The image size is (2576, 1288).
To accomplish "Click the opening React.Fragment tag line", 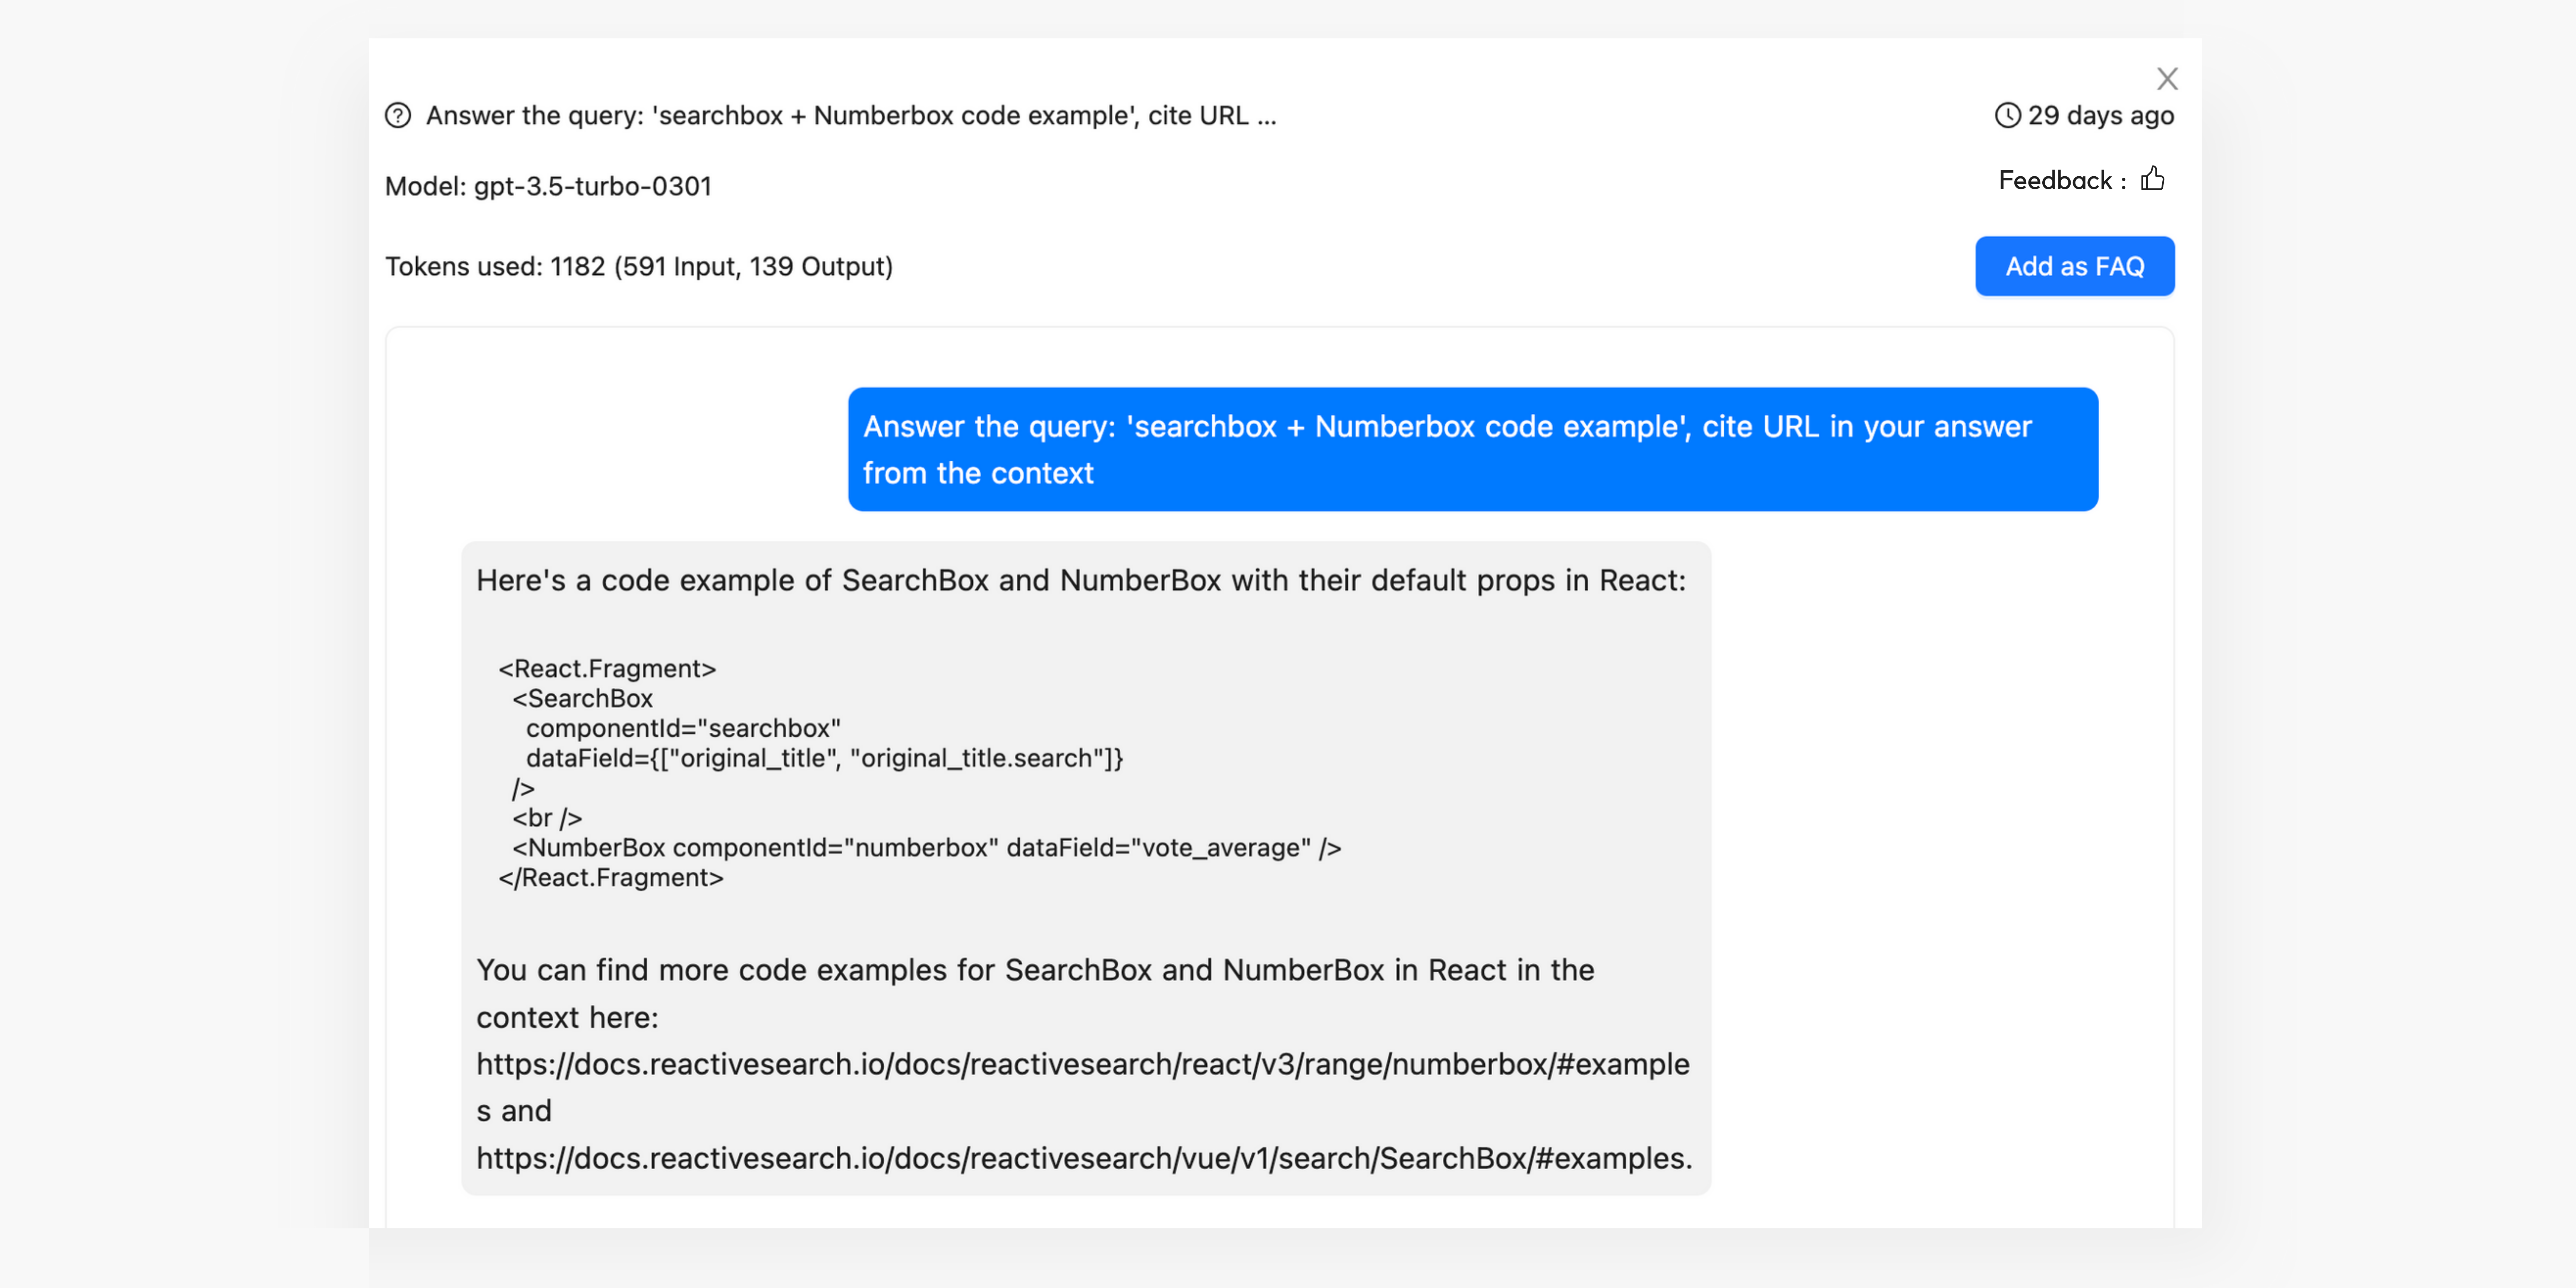I will pos(607,668).
